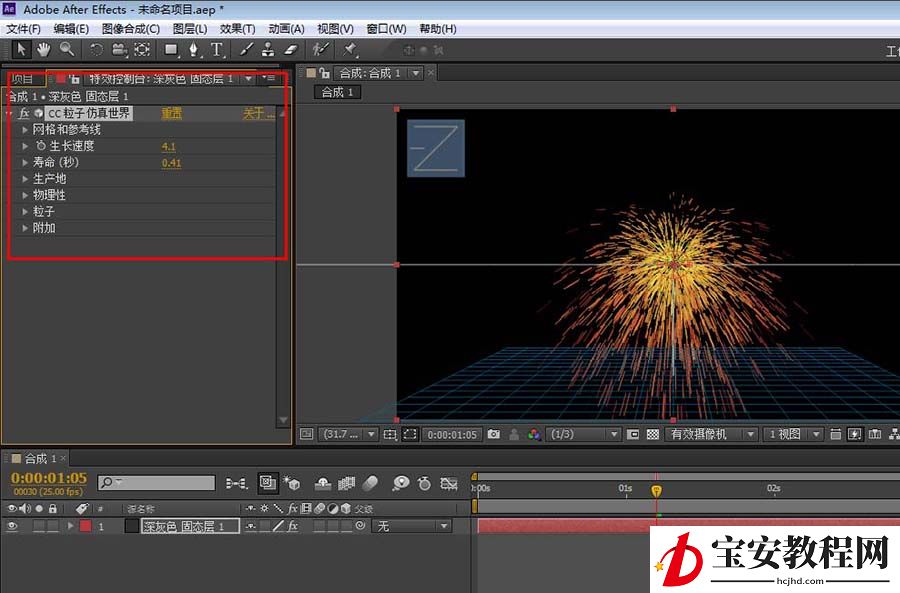Open the graph editor icon
The height and width of the screenshot is (593, 900).
(448, 483)
